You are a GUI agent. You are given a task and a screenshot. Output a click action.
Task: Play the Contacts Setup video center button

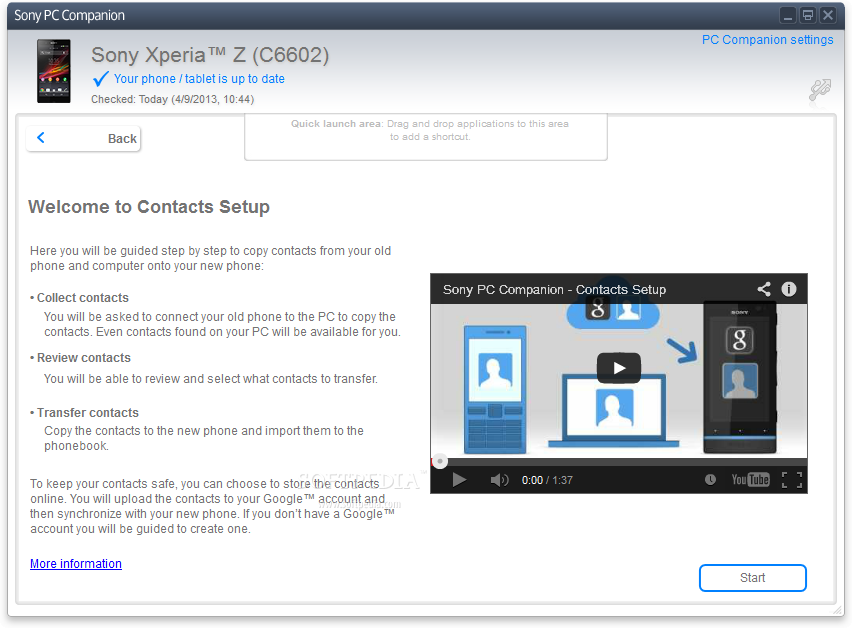pyautogui.click(x=619, y=368)
